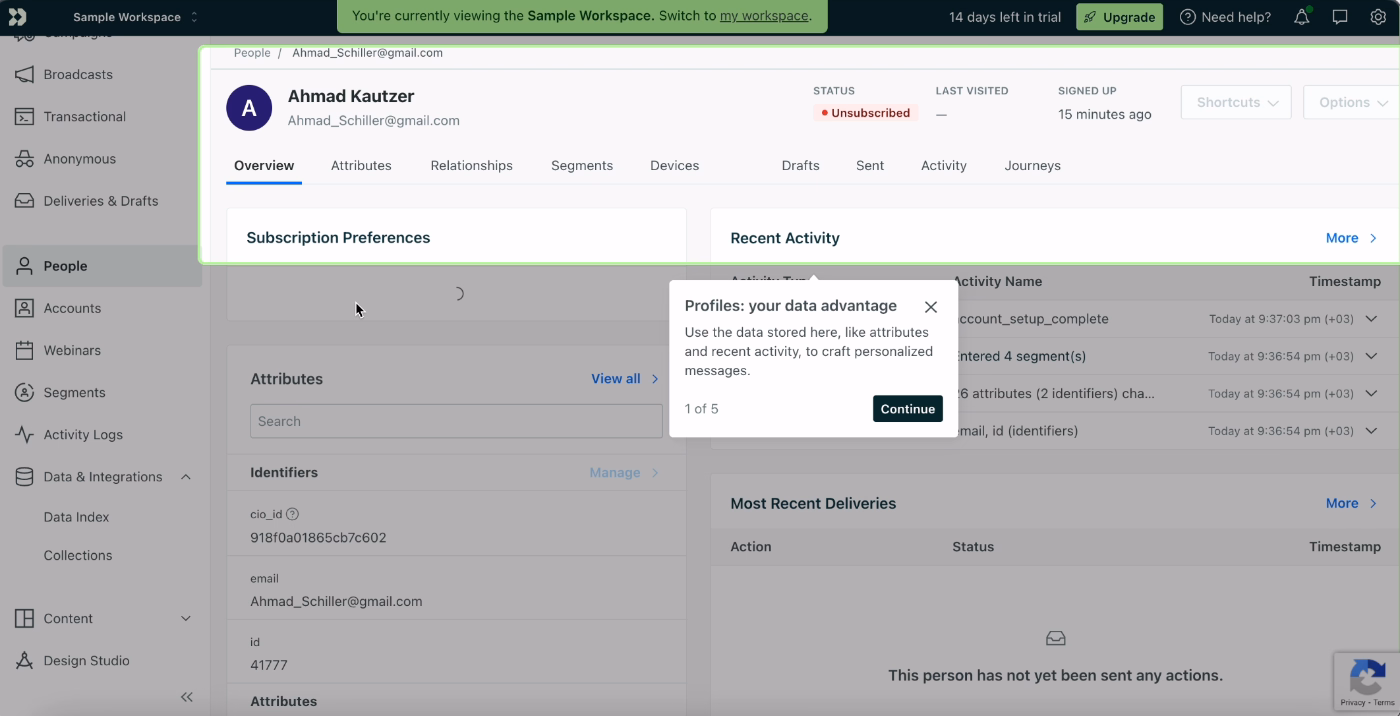
Task: Switch to the Activity tab
Action: coord(943,166)
